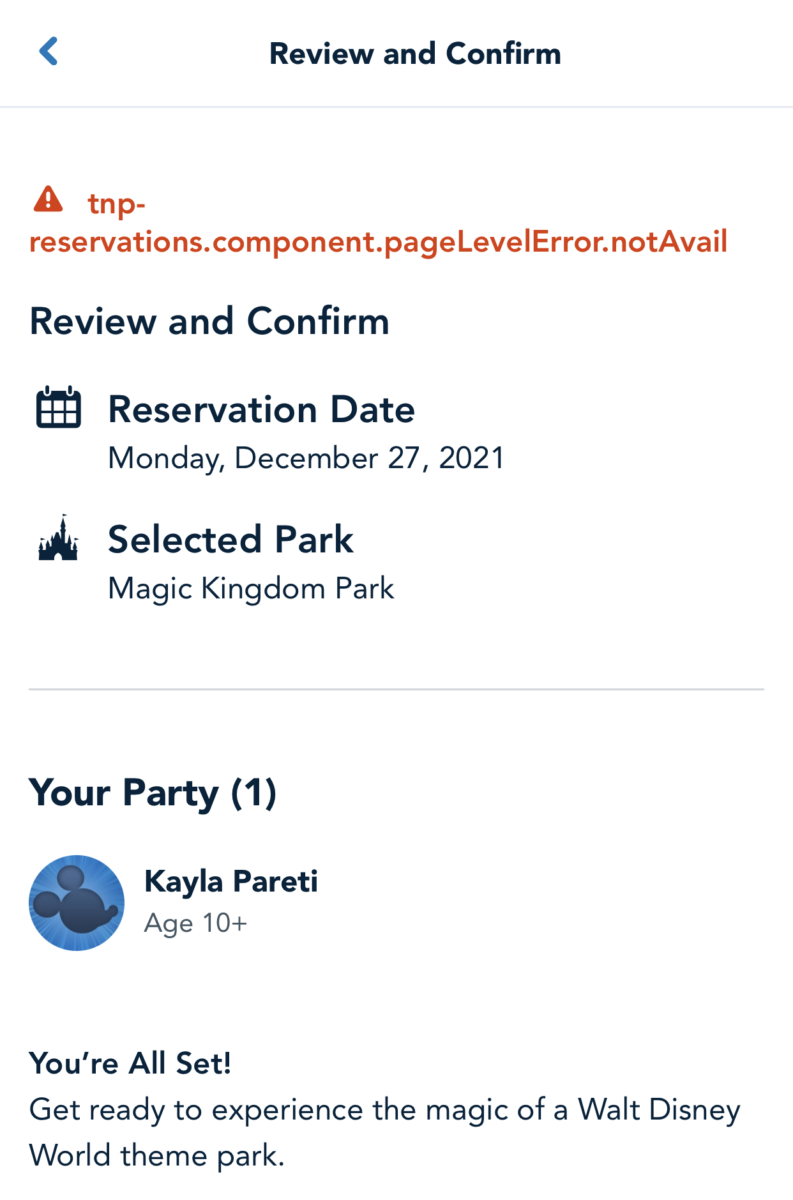Tap the calendar icon beside Reservation Date
The width and height of the screenshot is (793, 1200).
click(x=58, y=410)
